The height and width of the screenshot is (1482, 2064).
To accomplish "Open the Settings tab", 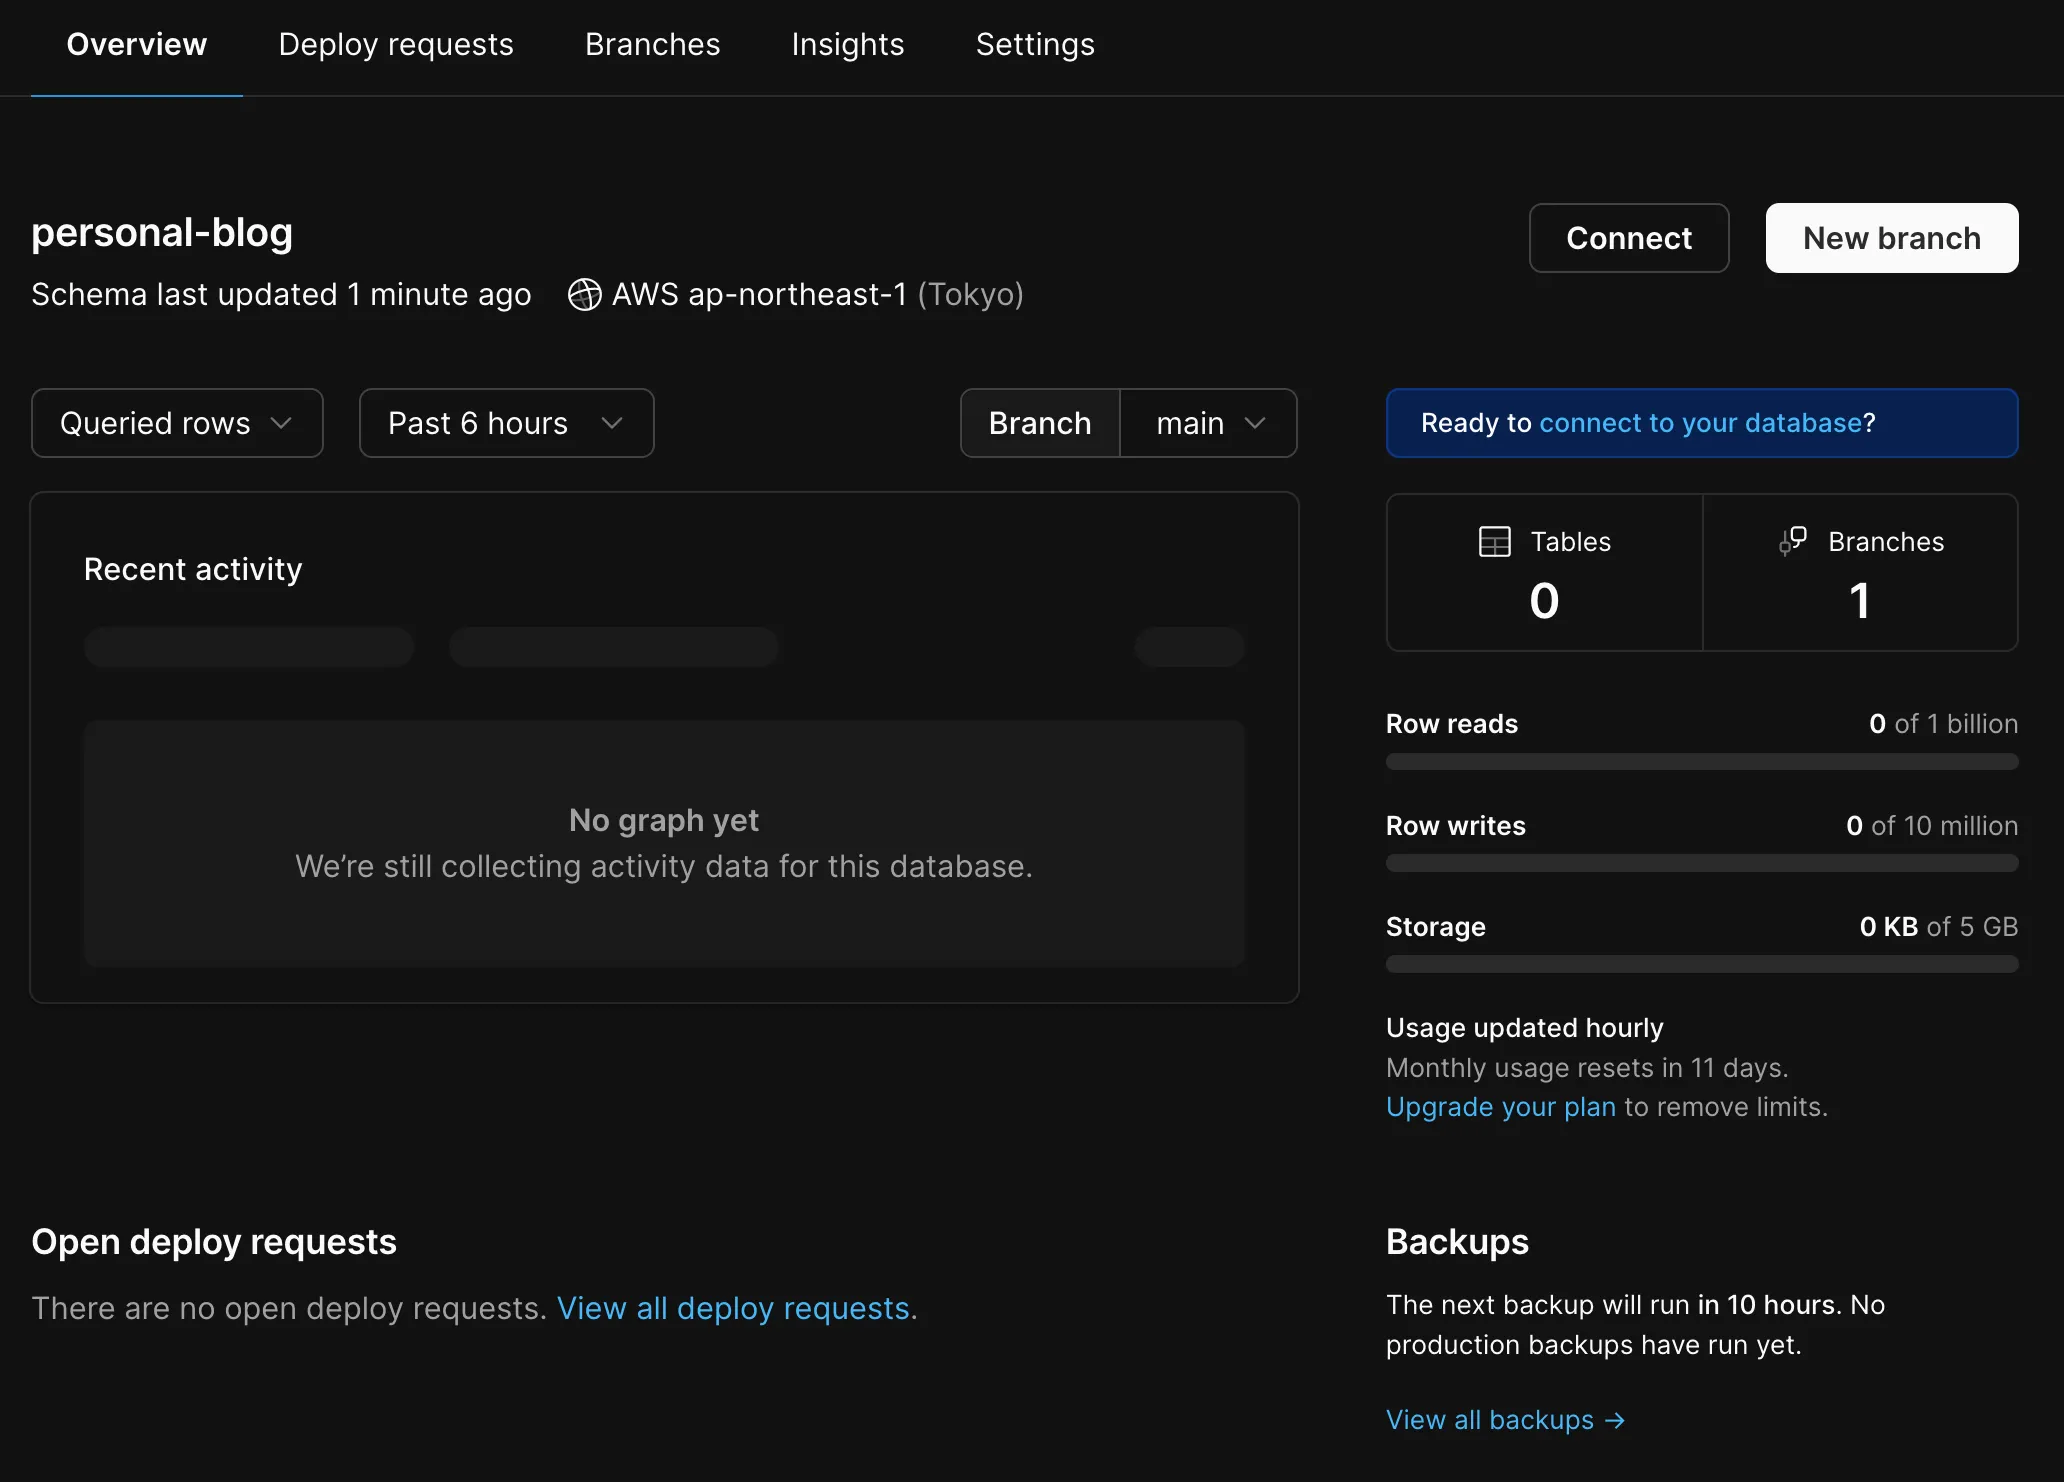I will pos(1035,45).
